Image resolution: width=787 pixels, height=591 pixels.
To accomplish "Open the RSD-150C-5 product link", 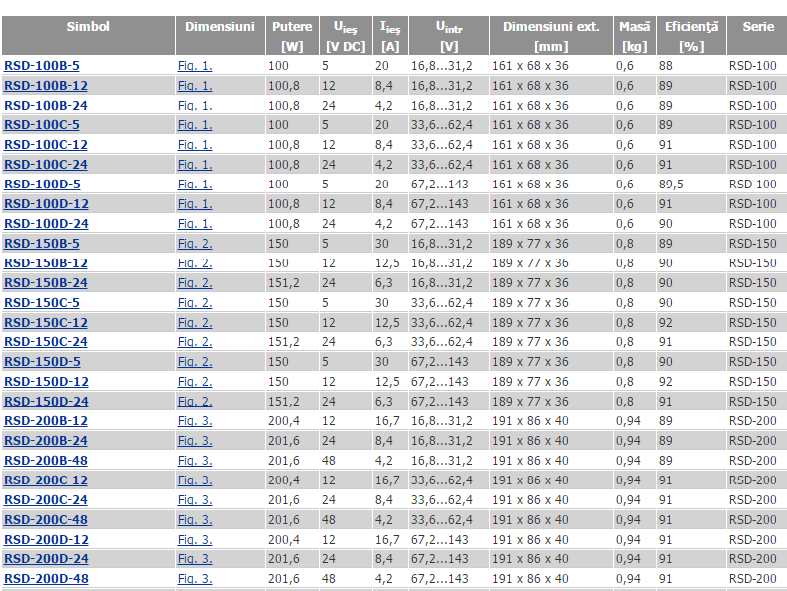I will coord(42,303).
